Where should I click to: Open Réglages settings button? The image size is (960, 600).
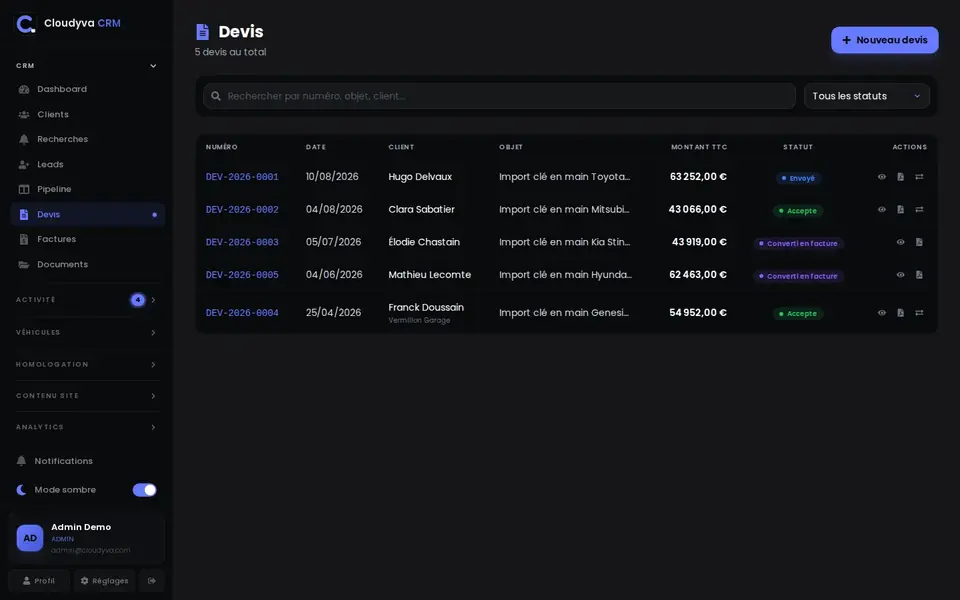pos(104,580)
